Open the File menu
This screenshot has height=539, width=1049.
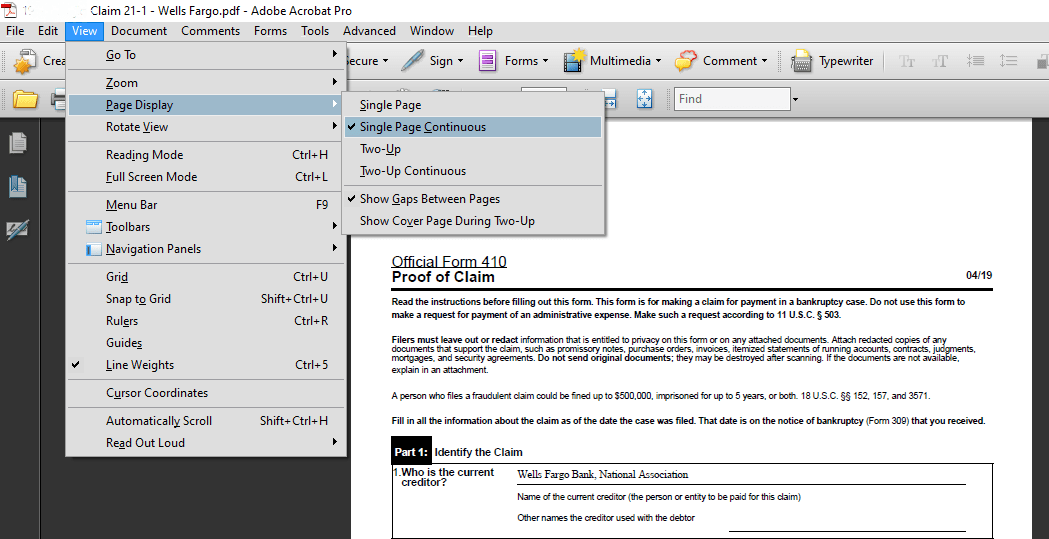(15, 31)
